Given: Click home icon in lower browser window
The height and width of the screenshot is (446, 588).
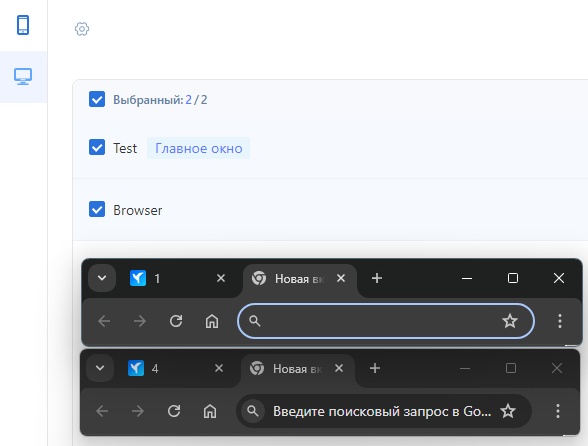Looking at the screenshot, I should pyautogui.click(x=210, y=411).
